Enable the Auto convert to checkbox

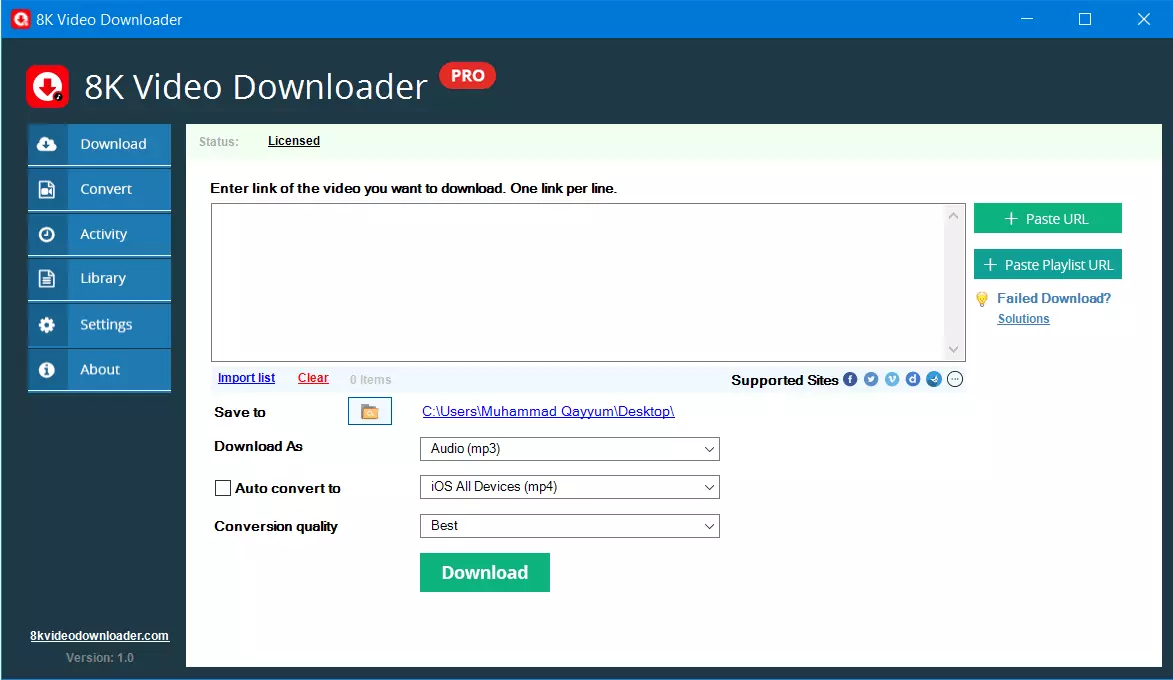tap(223, 488)
